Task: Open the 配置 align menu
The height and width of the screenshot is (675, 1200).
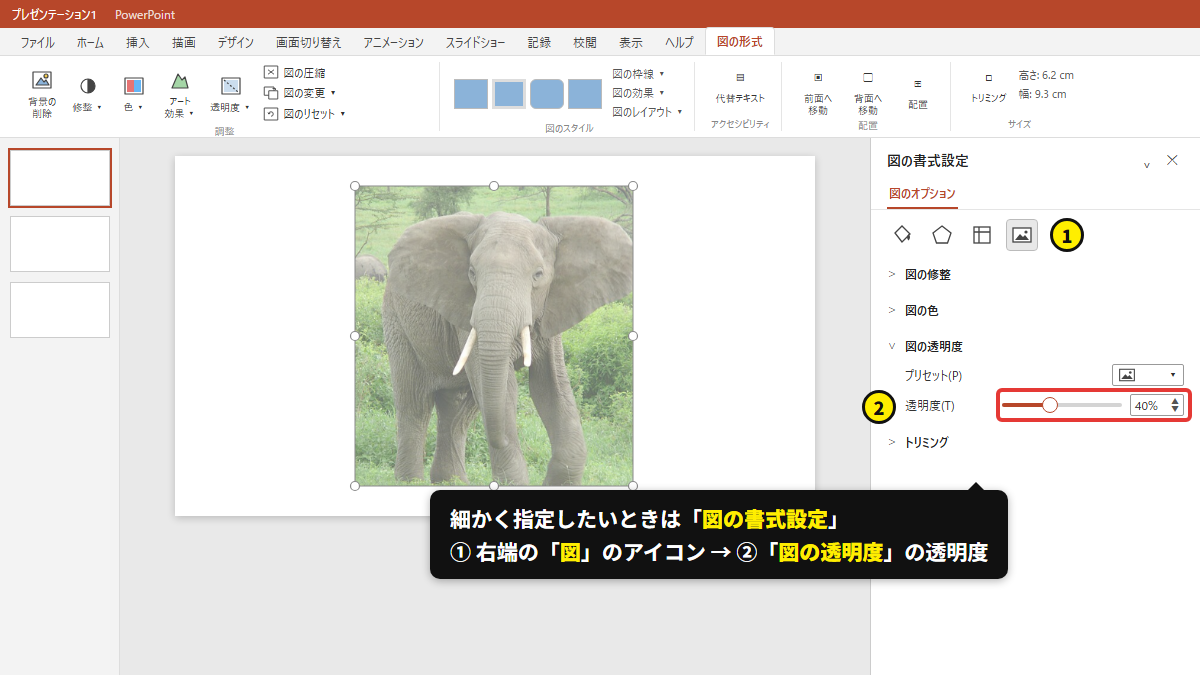Action: [917, 92]
